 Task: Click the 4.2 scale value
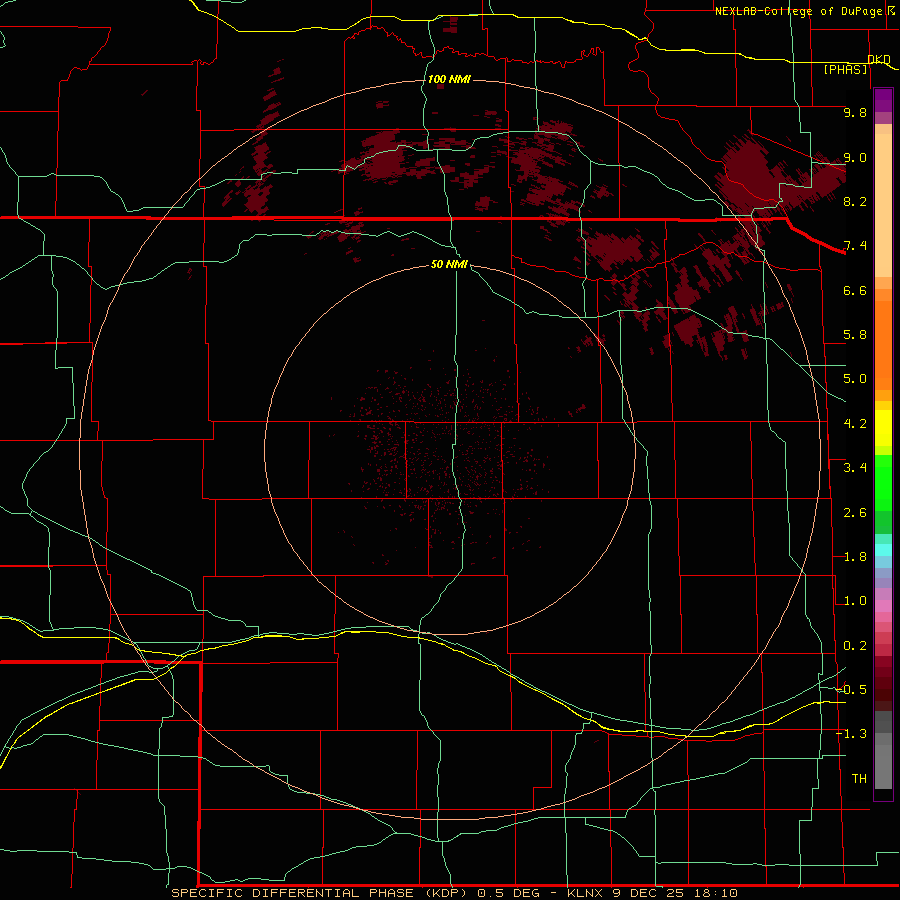855,424
